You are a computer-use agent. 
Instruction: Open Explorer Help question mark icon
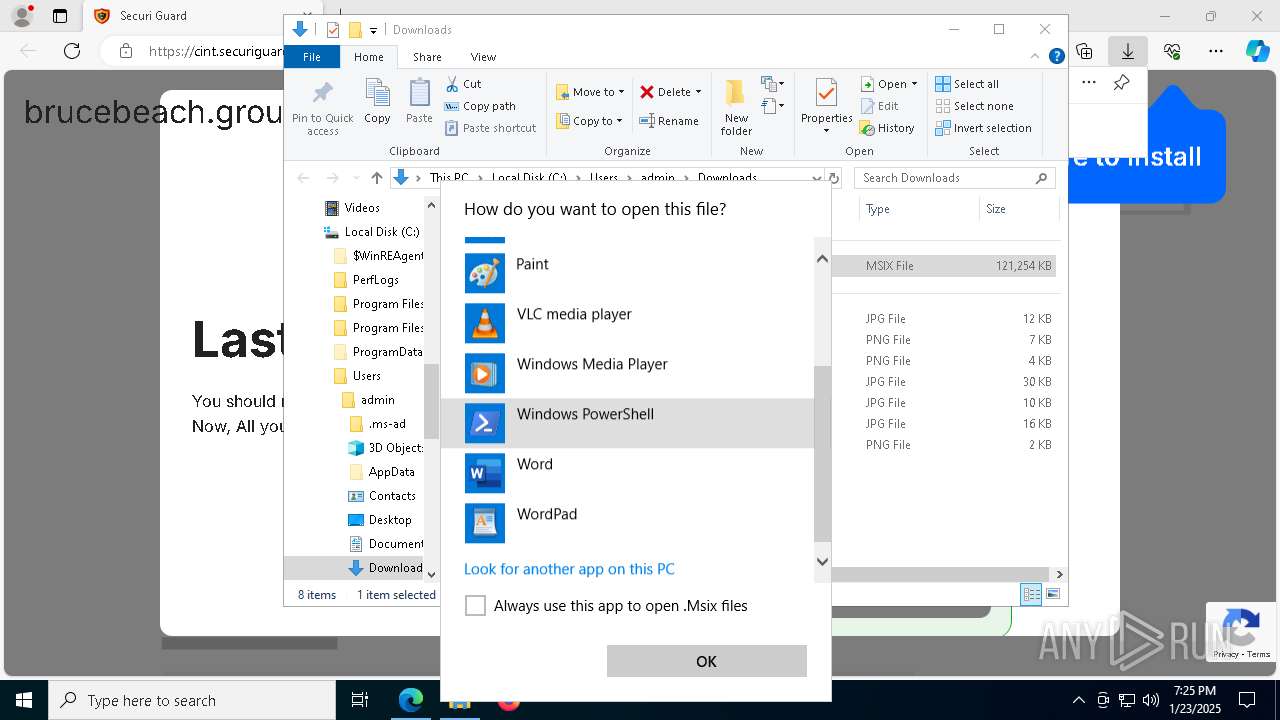(x=1056, y=57)
